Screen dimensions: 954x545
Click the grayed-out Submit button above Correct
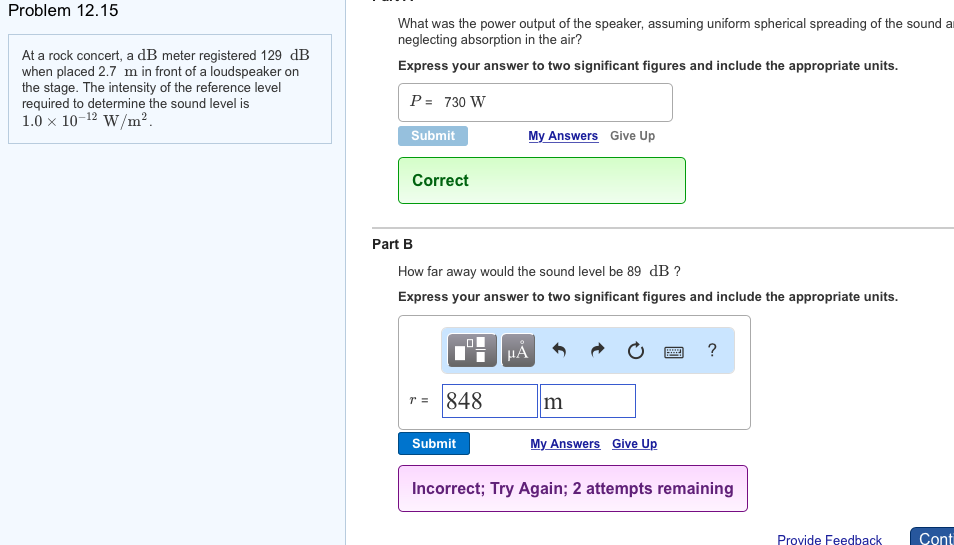coord(433,136)
